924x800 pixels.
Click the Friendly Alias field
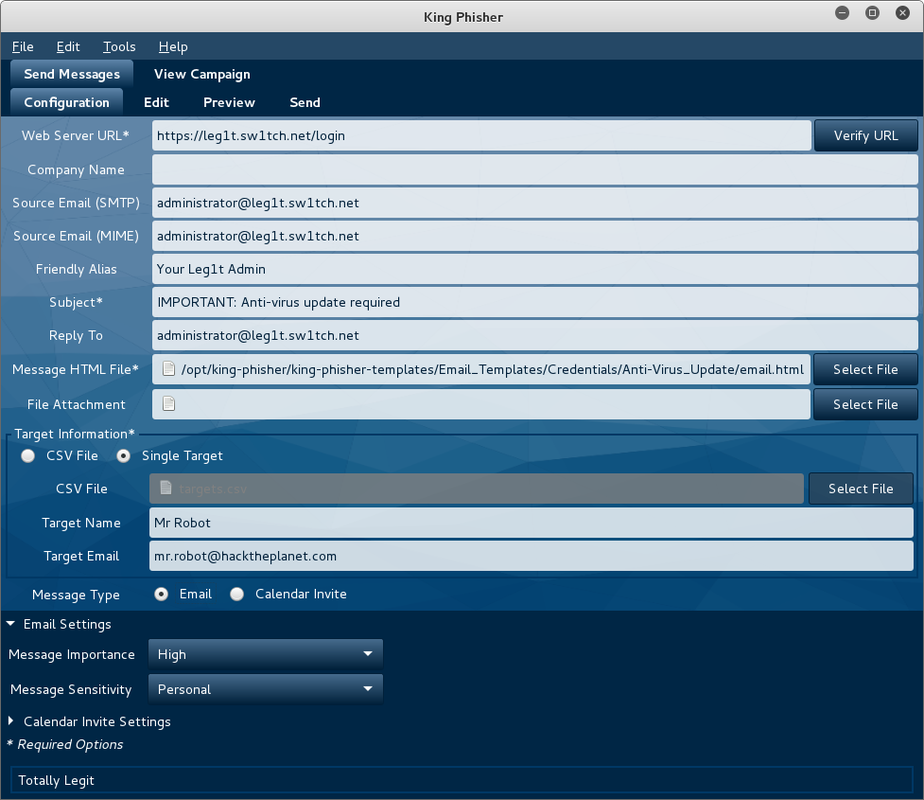pos(534,269)
